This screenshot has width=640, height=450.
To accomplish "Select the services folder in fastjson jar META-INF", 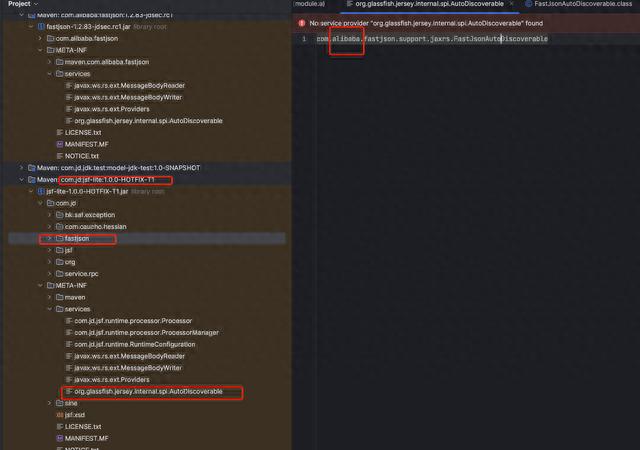I will click(x=77, y=74).
